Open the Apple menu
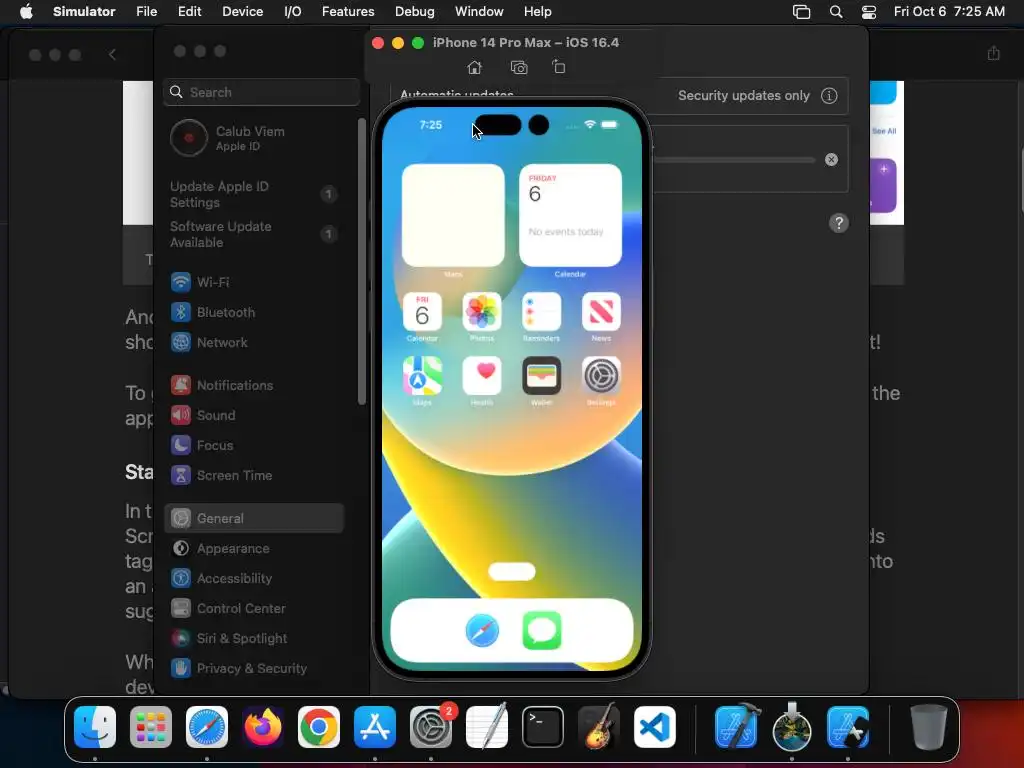Screen dimensions: 1024x768 pyautogui.click(x=26, y=12)
